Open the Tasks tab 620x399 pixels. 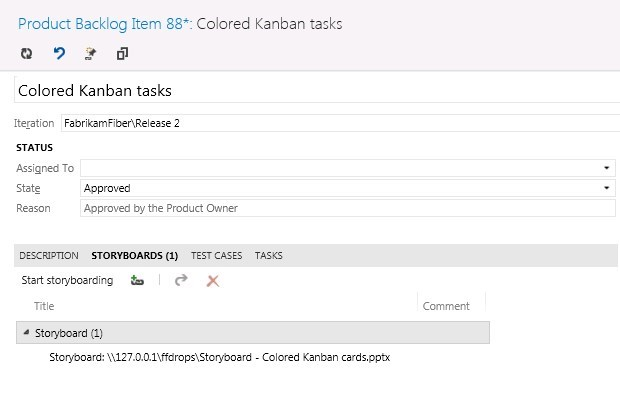point(268,255)
